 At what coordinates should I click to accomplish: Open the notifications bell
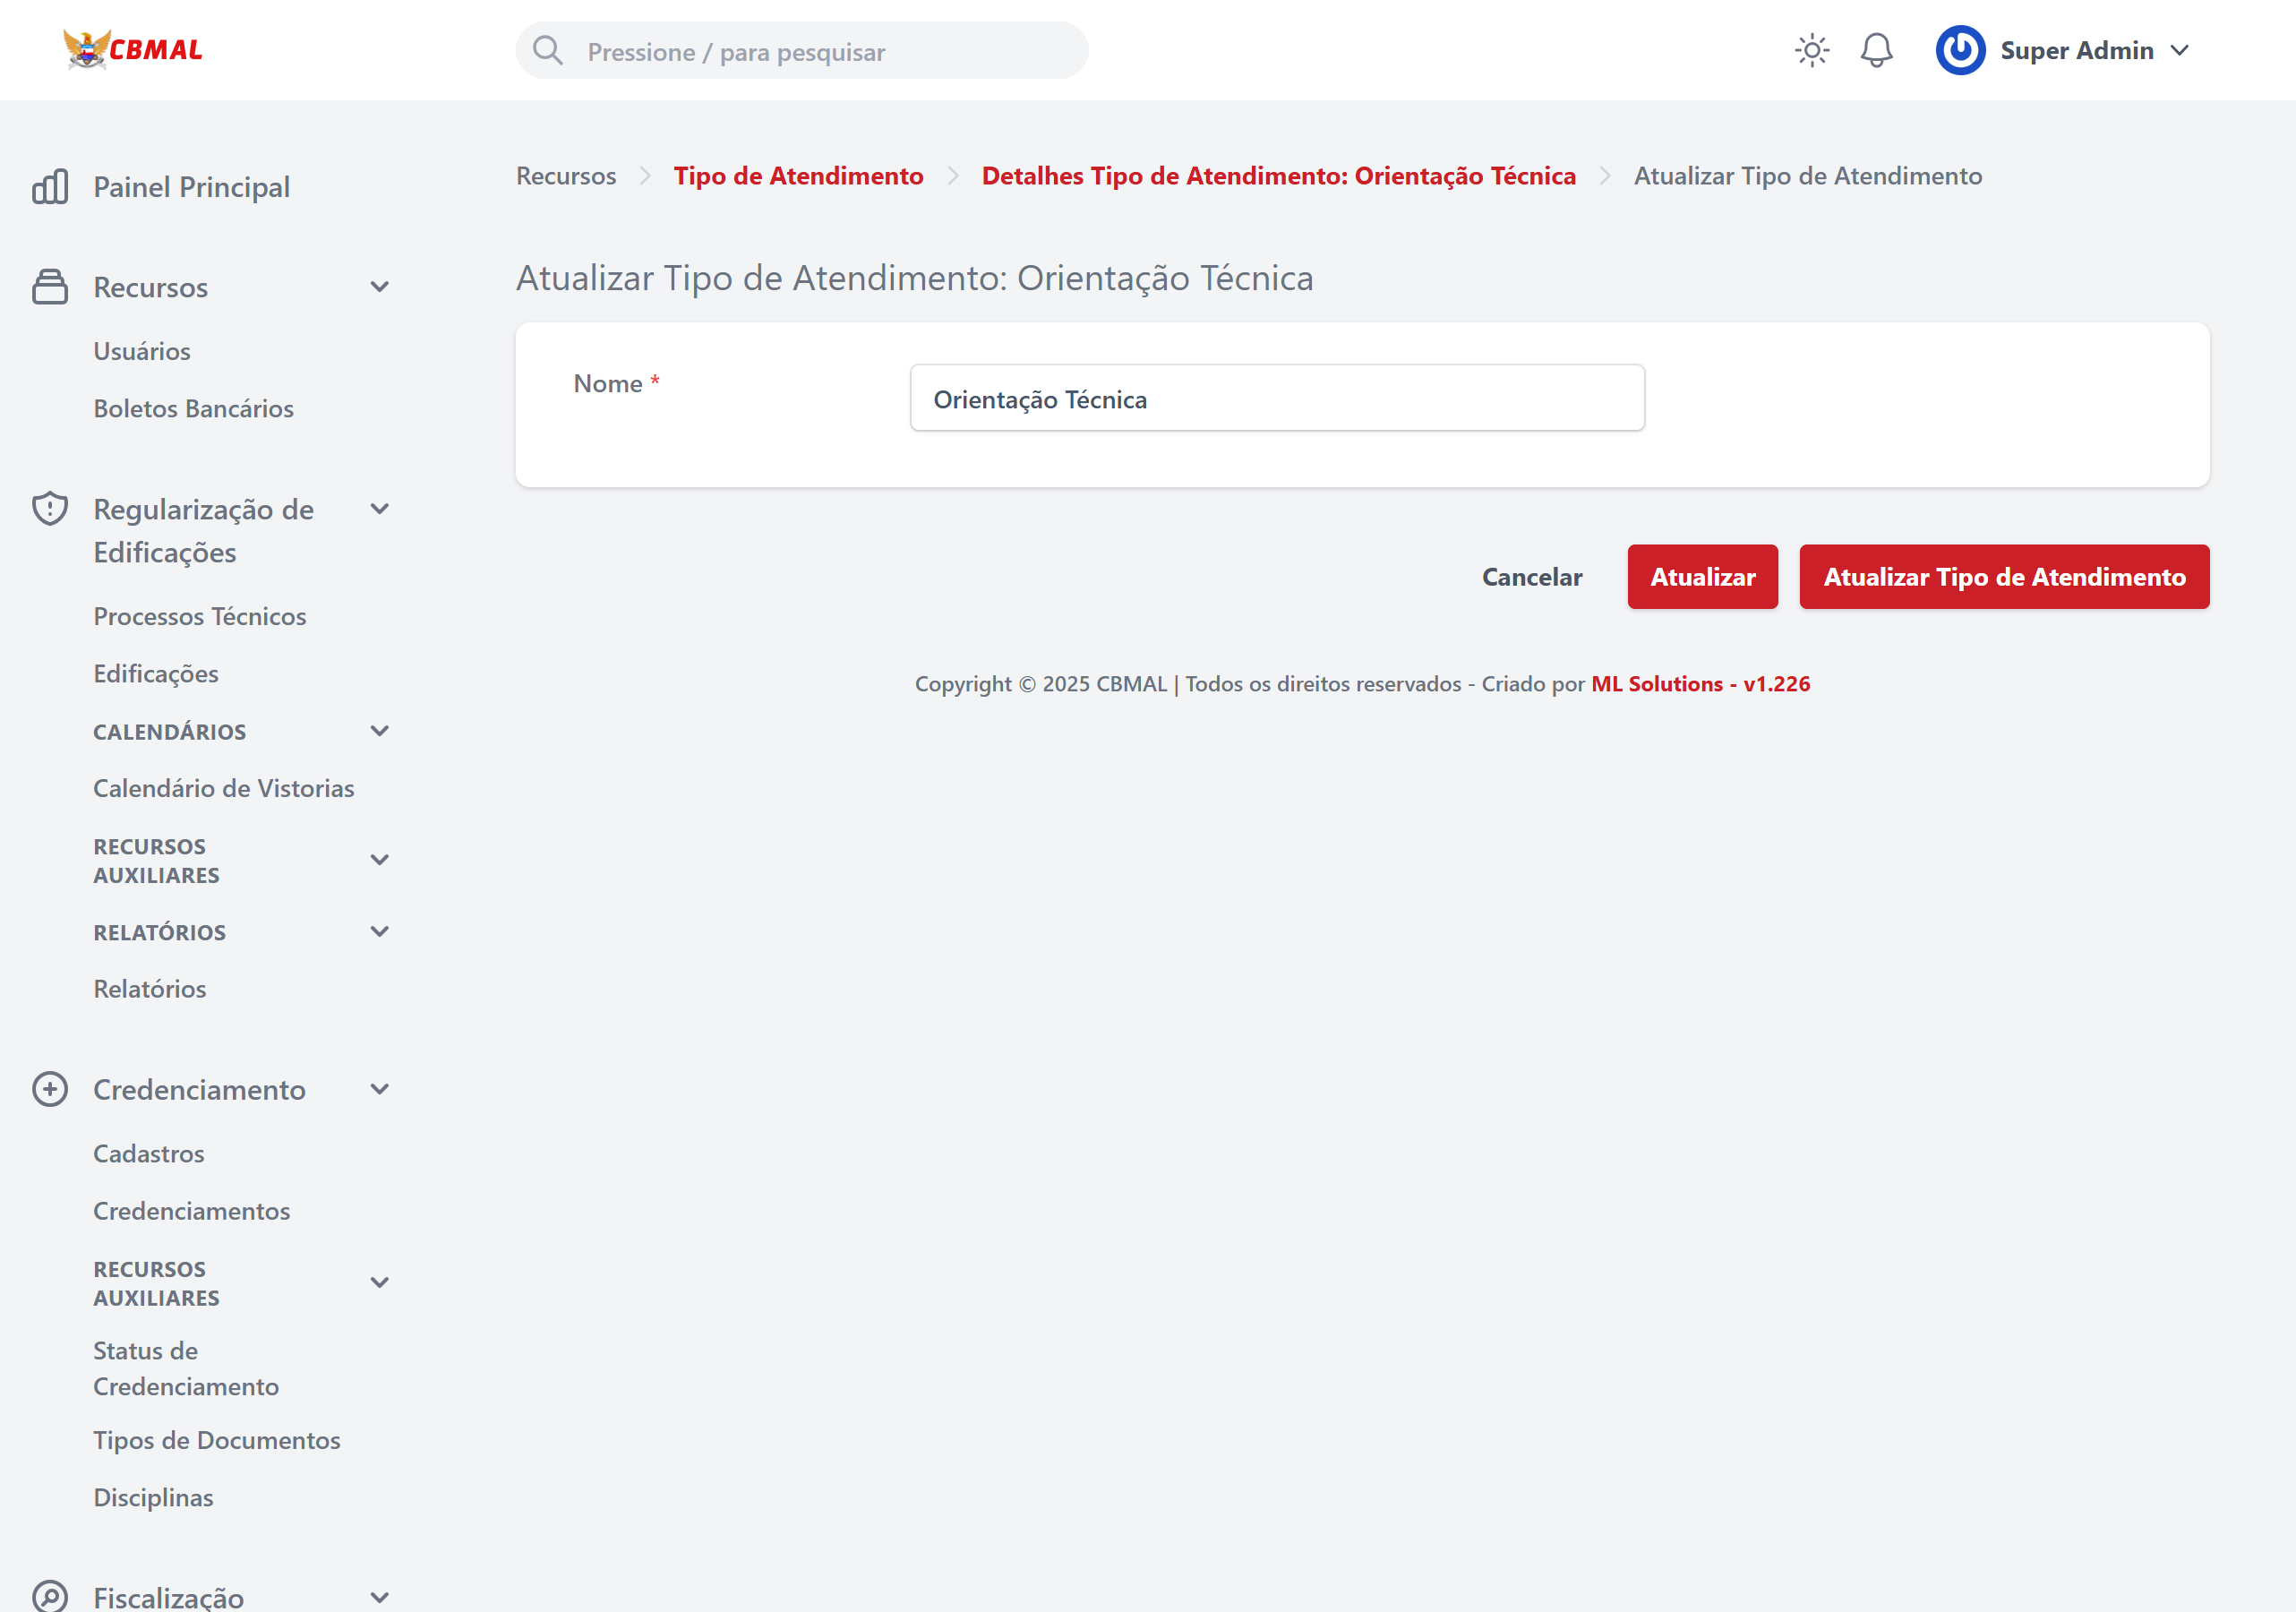click(x=1876, y=50)
